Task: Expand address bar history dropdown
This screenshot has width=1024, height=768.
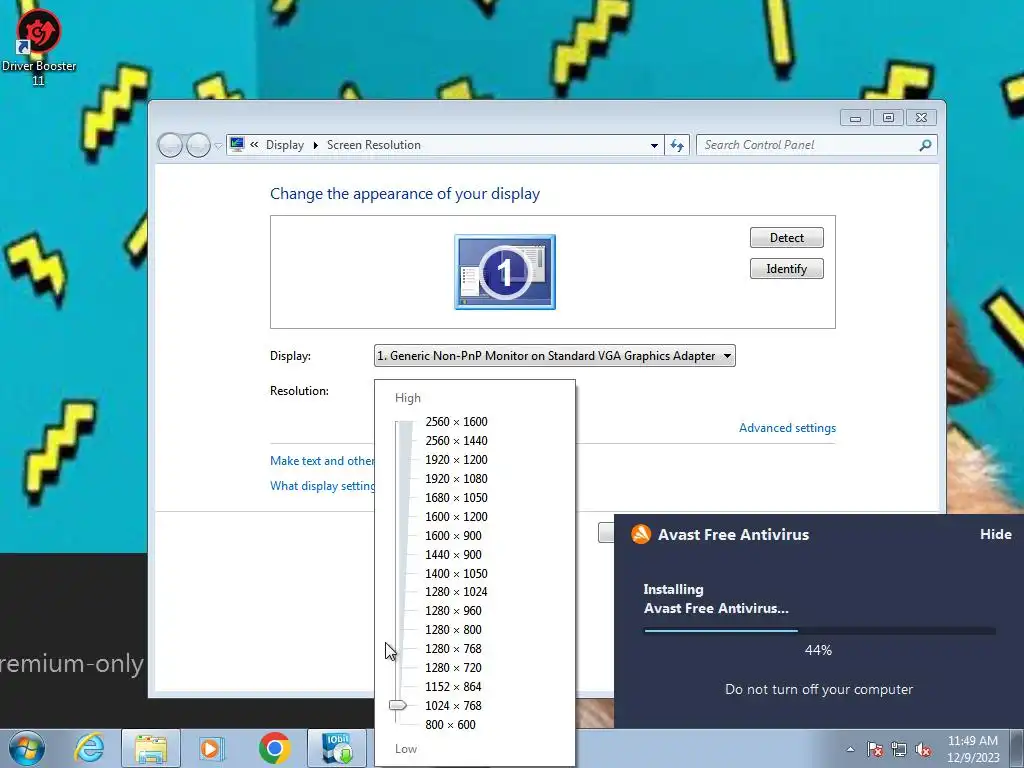Action: coord(654,146)
